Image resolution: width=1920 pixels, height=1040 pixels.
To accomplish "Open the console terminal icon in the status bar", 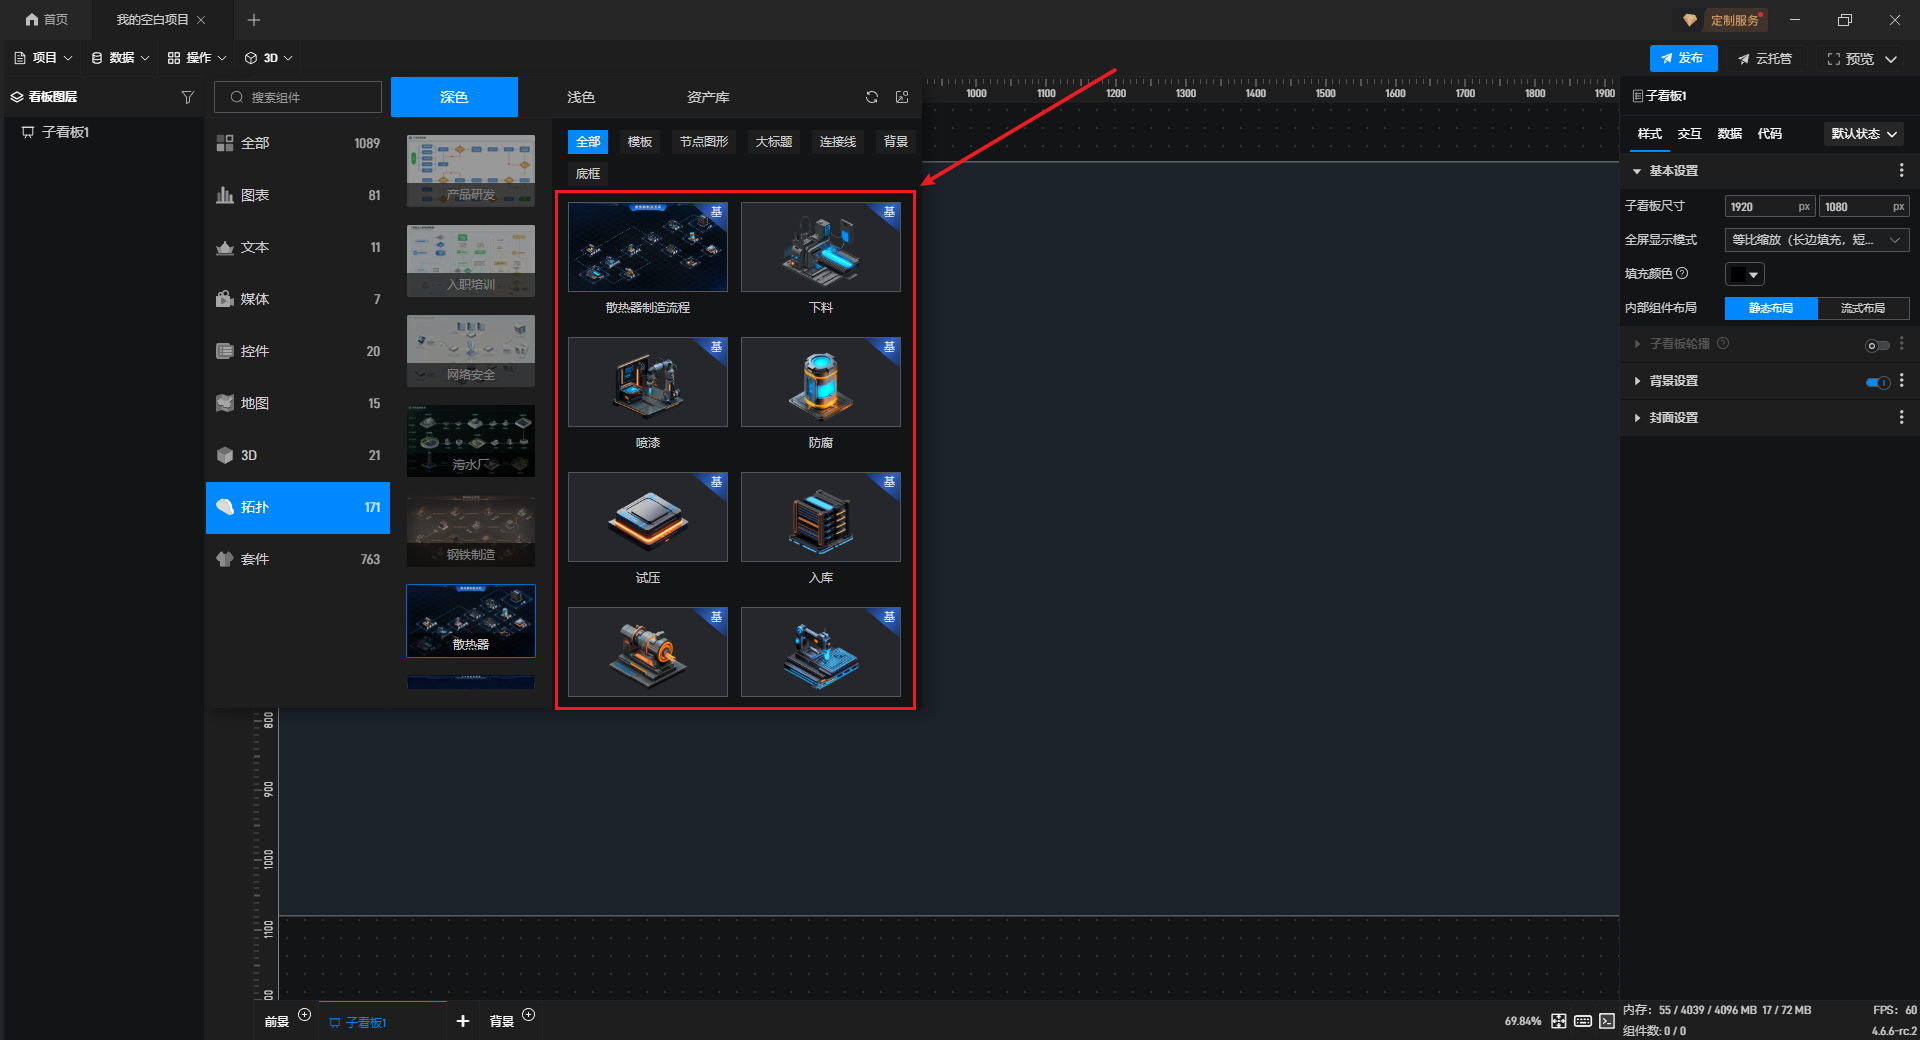I will [x=1607, y=1021].
